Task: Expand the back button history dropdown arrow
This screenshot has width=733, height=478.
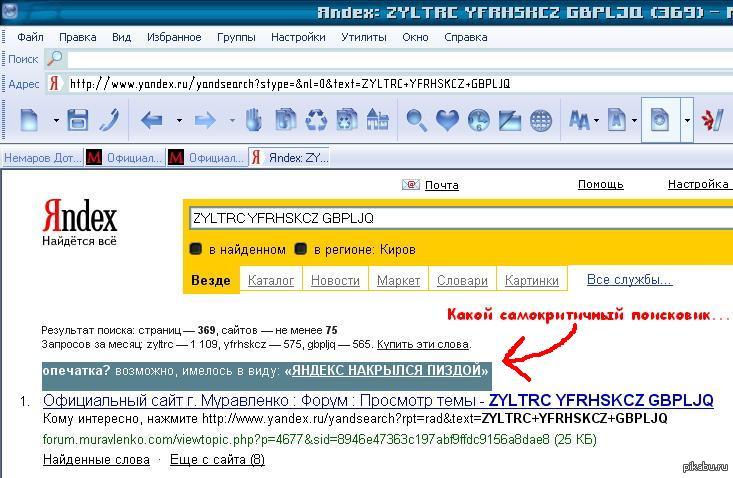Action: coord(179,121)
